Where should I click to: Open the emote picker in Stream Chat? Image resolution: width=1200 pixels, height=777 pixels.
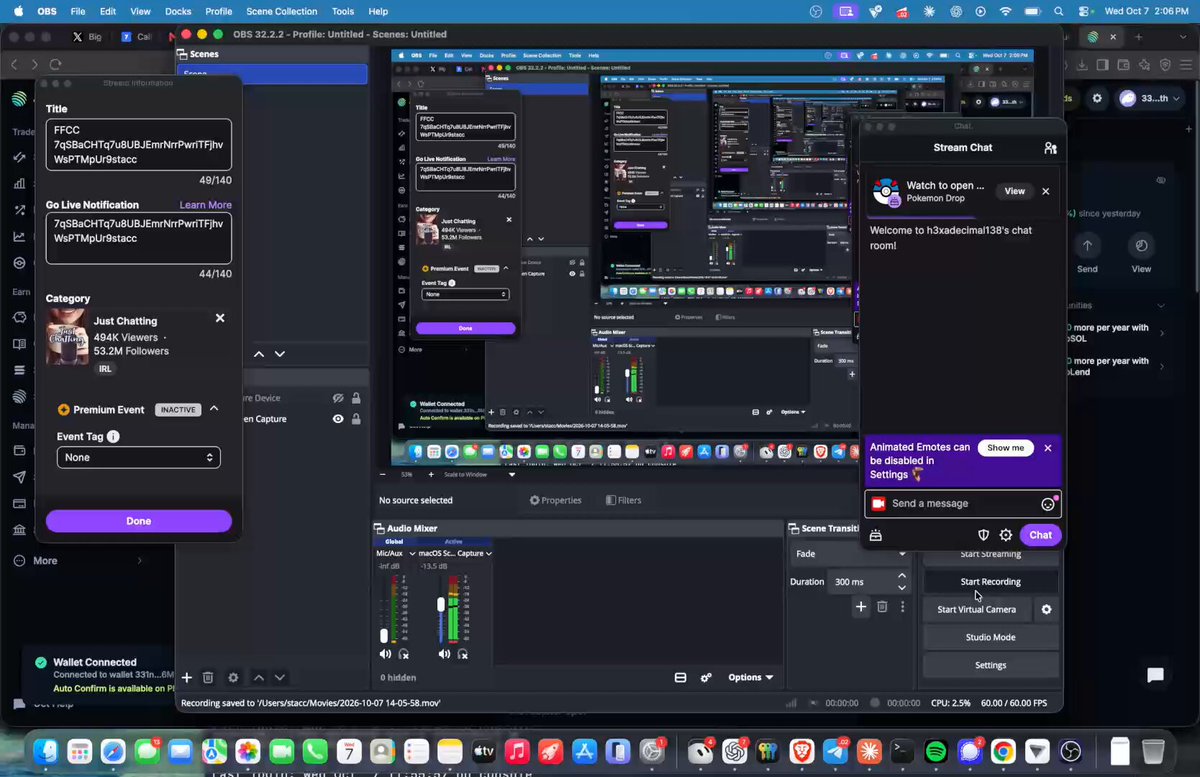pyautogui.click(x=1048, y=504)
